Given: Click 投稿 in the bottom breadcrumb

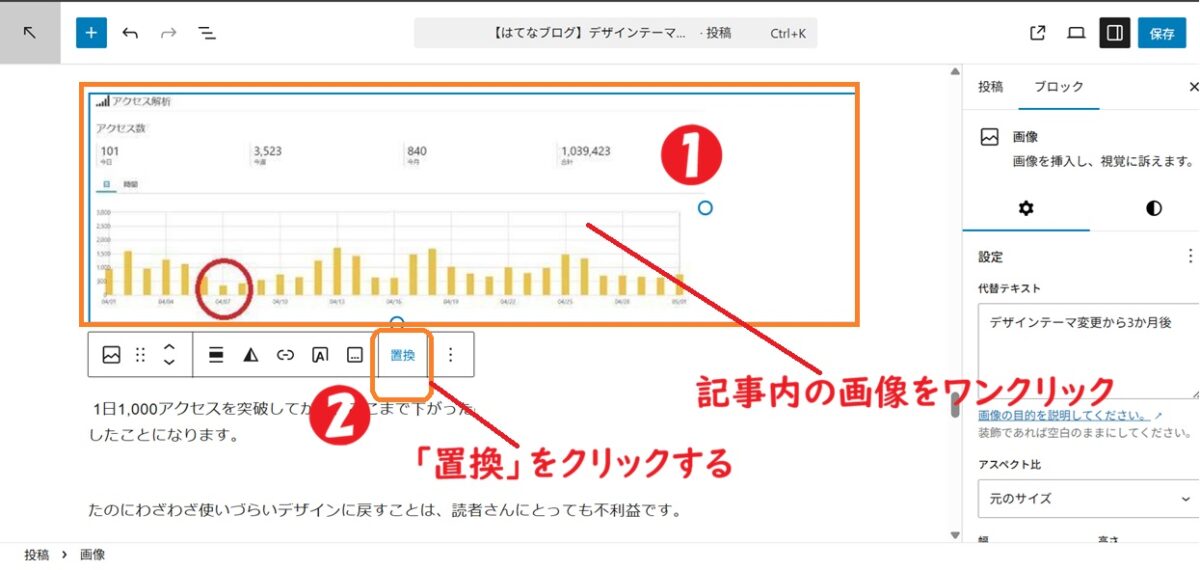Looking at the screenshot, I should (x=37, y=554).
